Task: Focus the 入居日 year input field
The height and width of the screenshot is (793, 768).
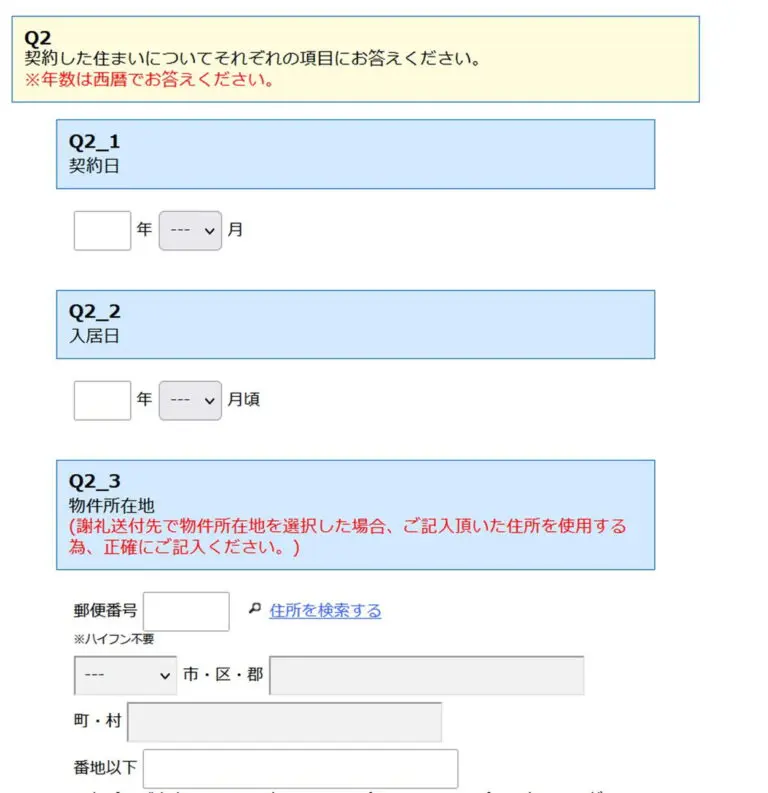Action: pos(102,400)
